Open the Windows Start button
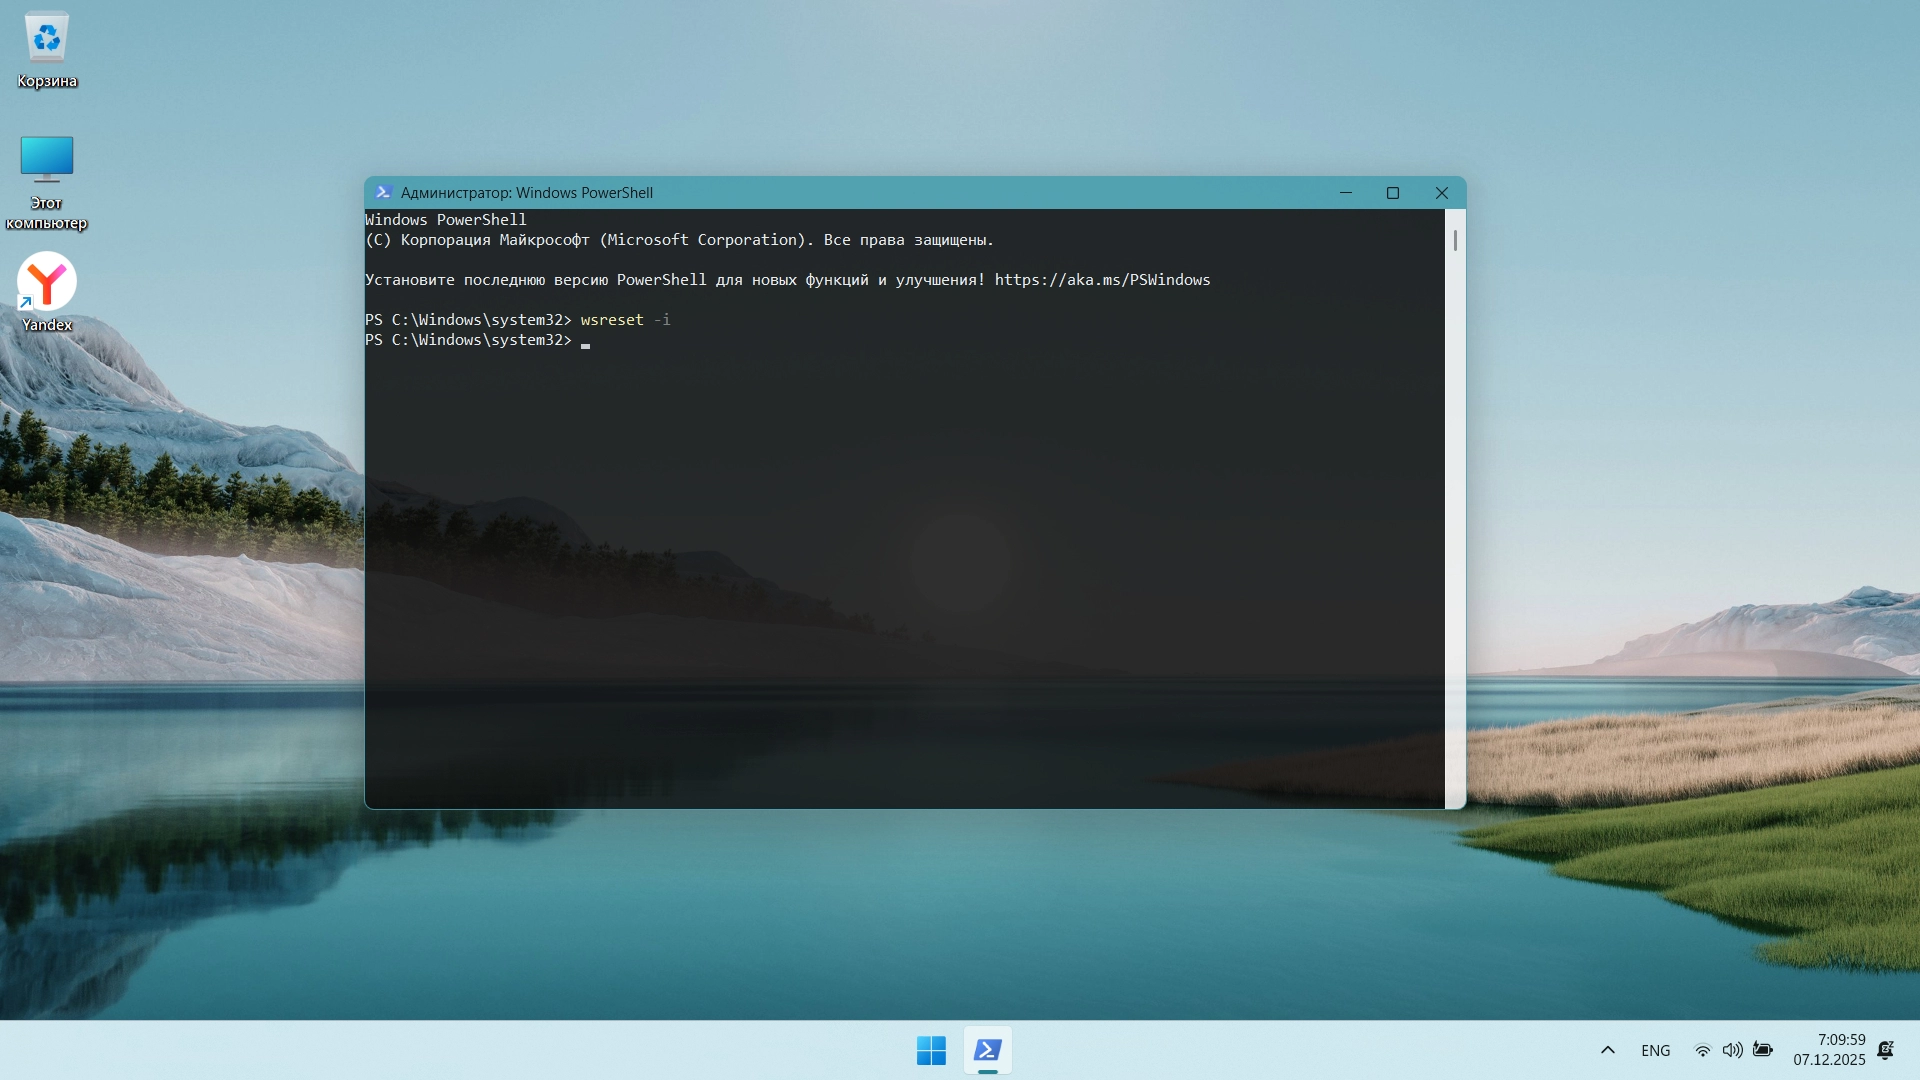This screenshot has width=1920, height=1080. click(931, 1050)
